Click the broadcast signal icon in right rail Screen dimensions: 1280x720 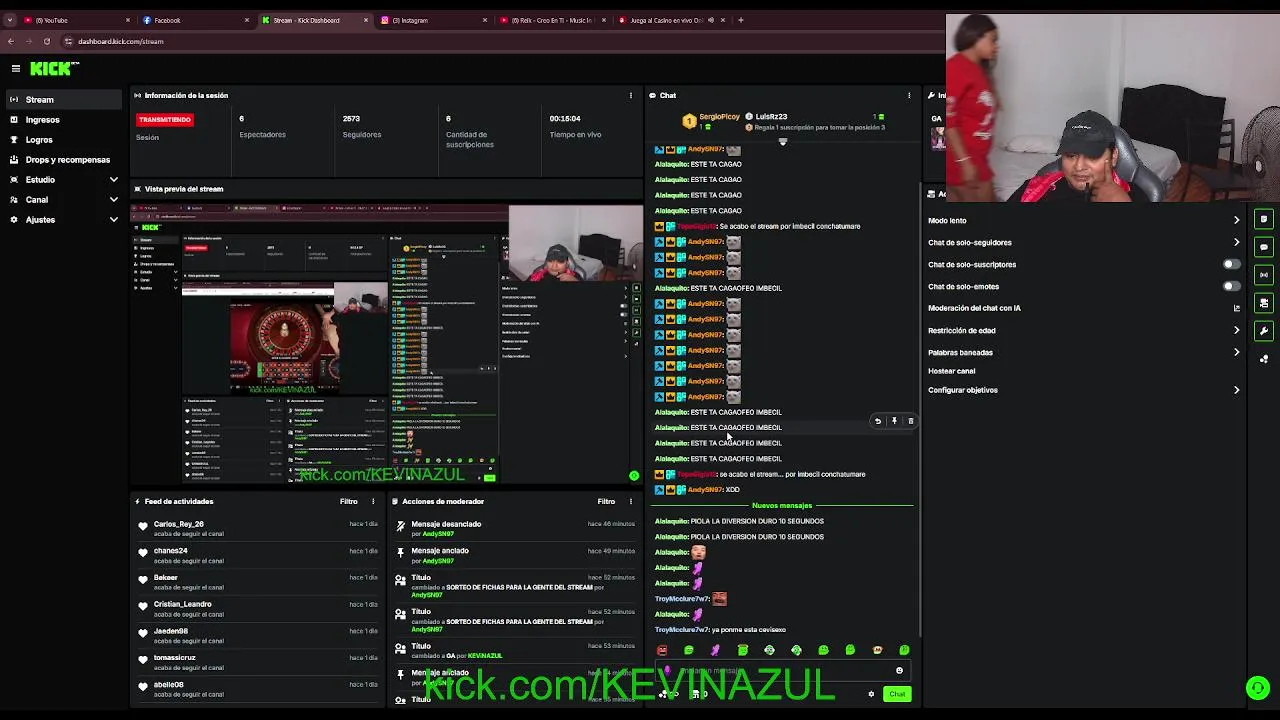[1264, 275]
